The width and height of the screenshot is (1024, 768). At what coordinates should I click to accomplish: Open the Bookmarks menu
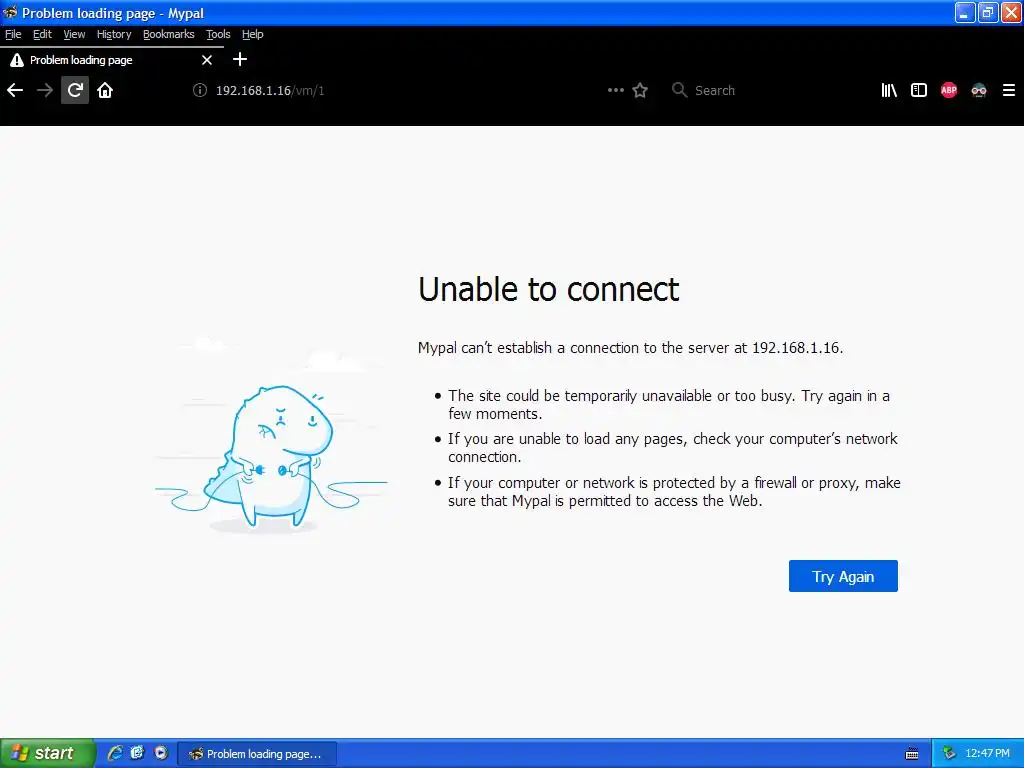click(x=168, y=34)
